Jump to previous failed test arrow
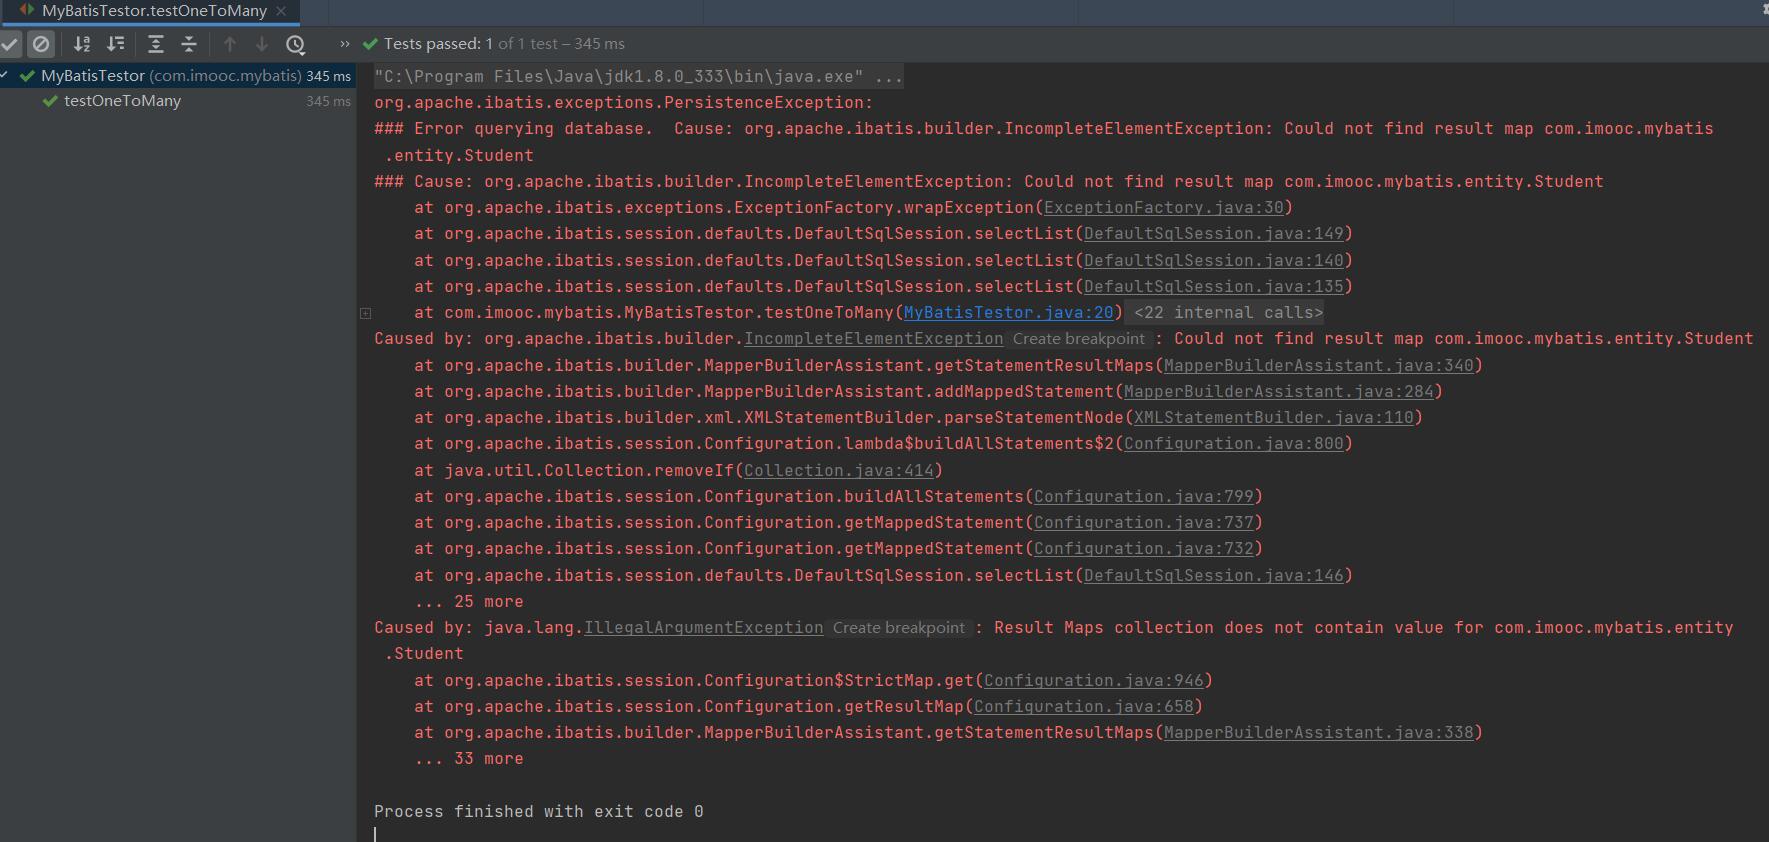 click(230, 44)
